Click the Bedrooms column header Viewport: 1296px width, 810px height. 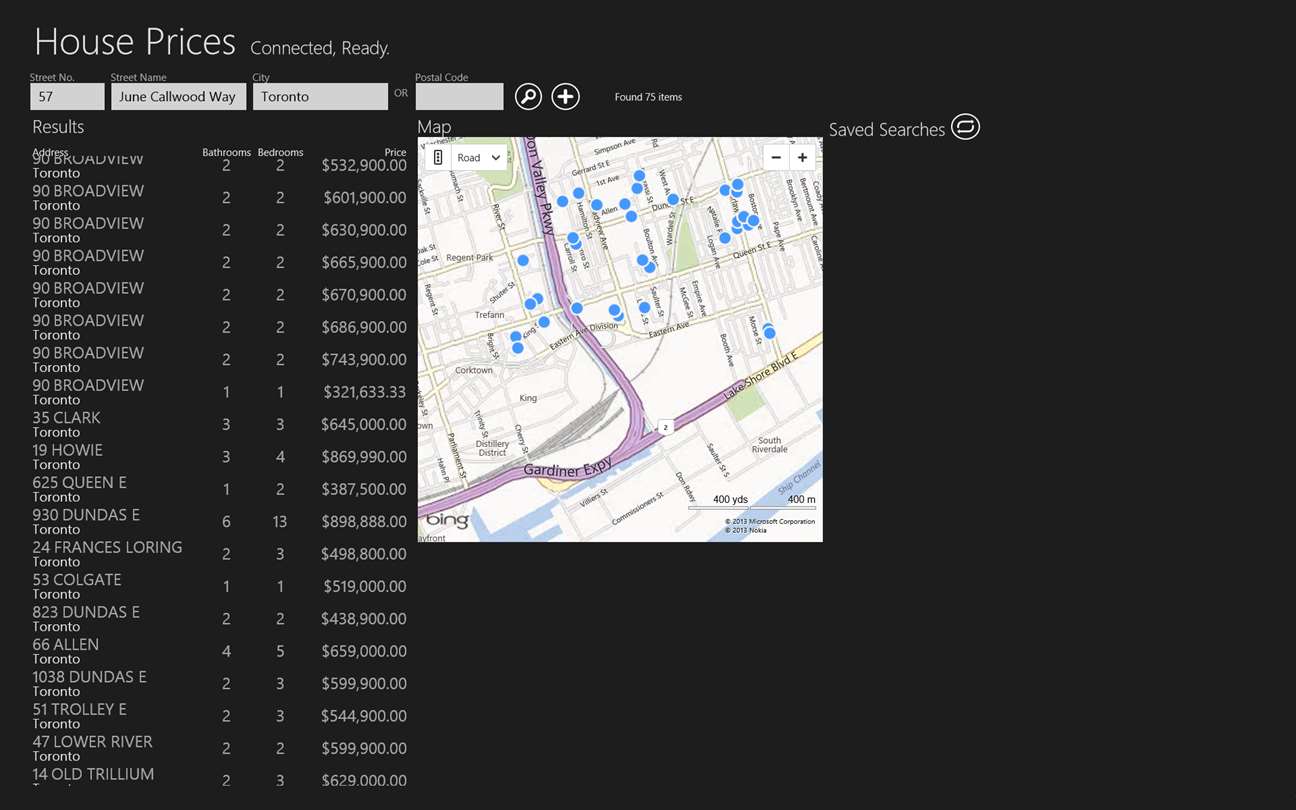click(280, 152)
